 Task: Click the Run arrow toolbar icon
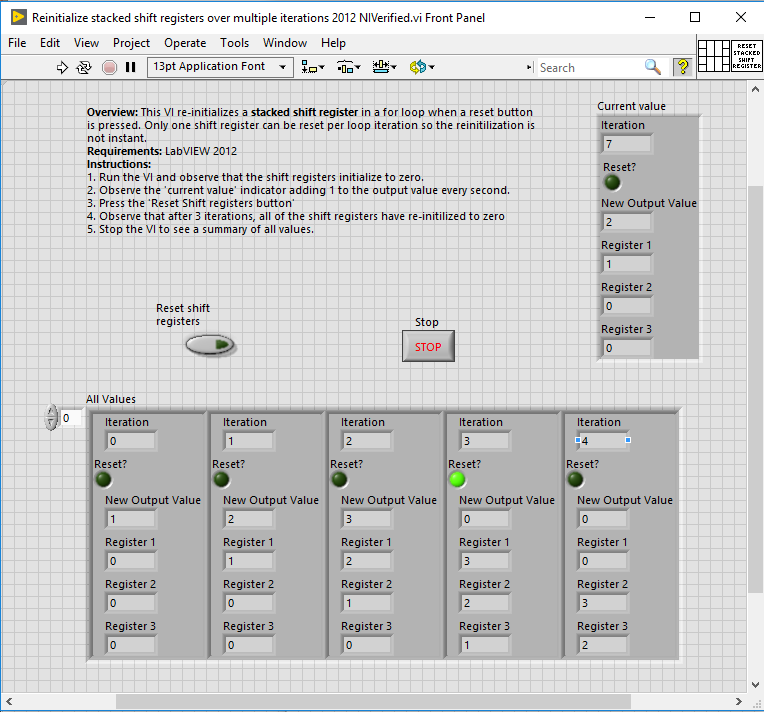(x=62, y=67)
